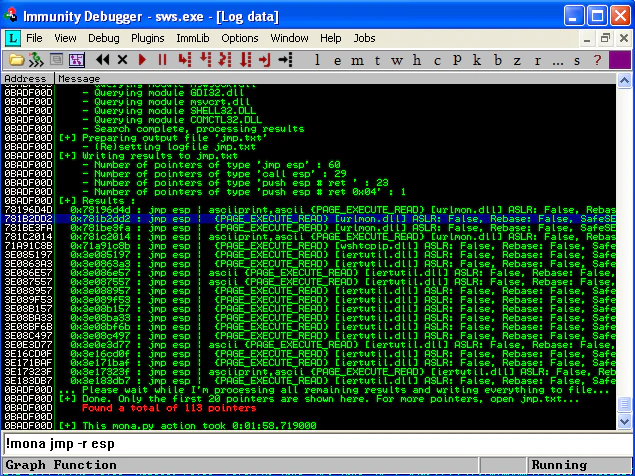The width and height of the screenshot is (635, 476).
Task: Open the Plugins menu
Action: pos(147,38)
